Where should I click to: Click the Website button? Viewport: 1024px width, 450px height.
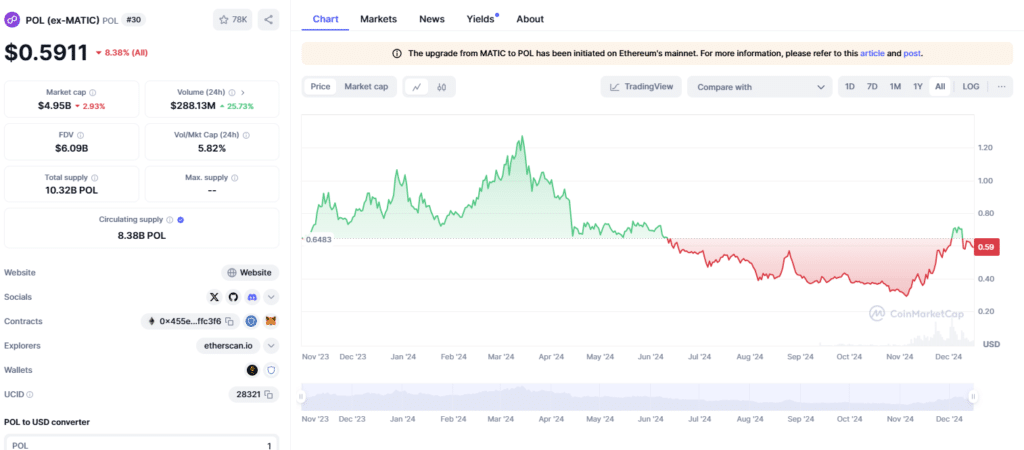(x=250, y=273)
